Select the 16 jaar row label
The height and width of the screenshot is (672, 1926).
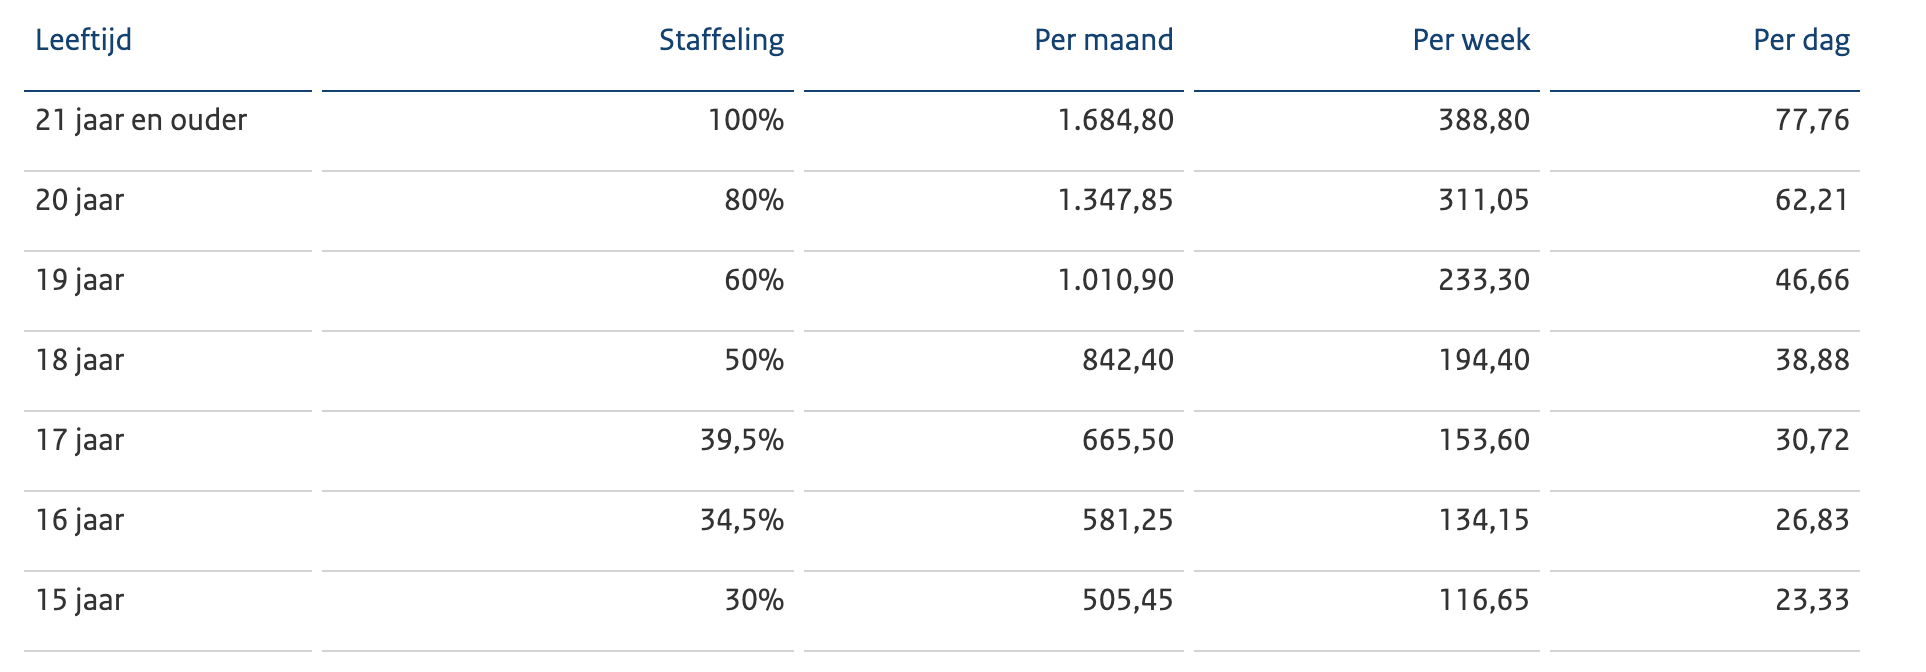point(80,520)
